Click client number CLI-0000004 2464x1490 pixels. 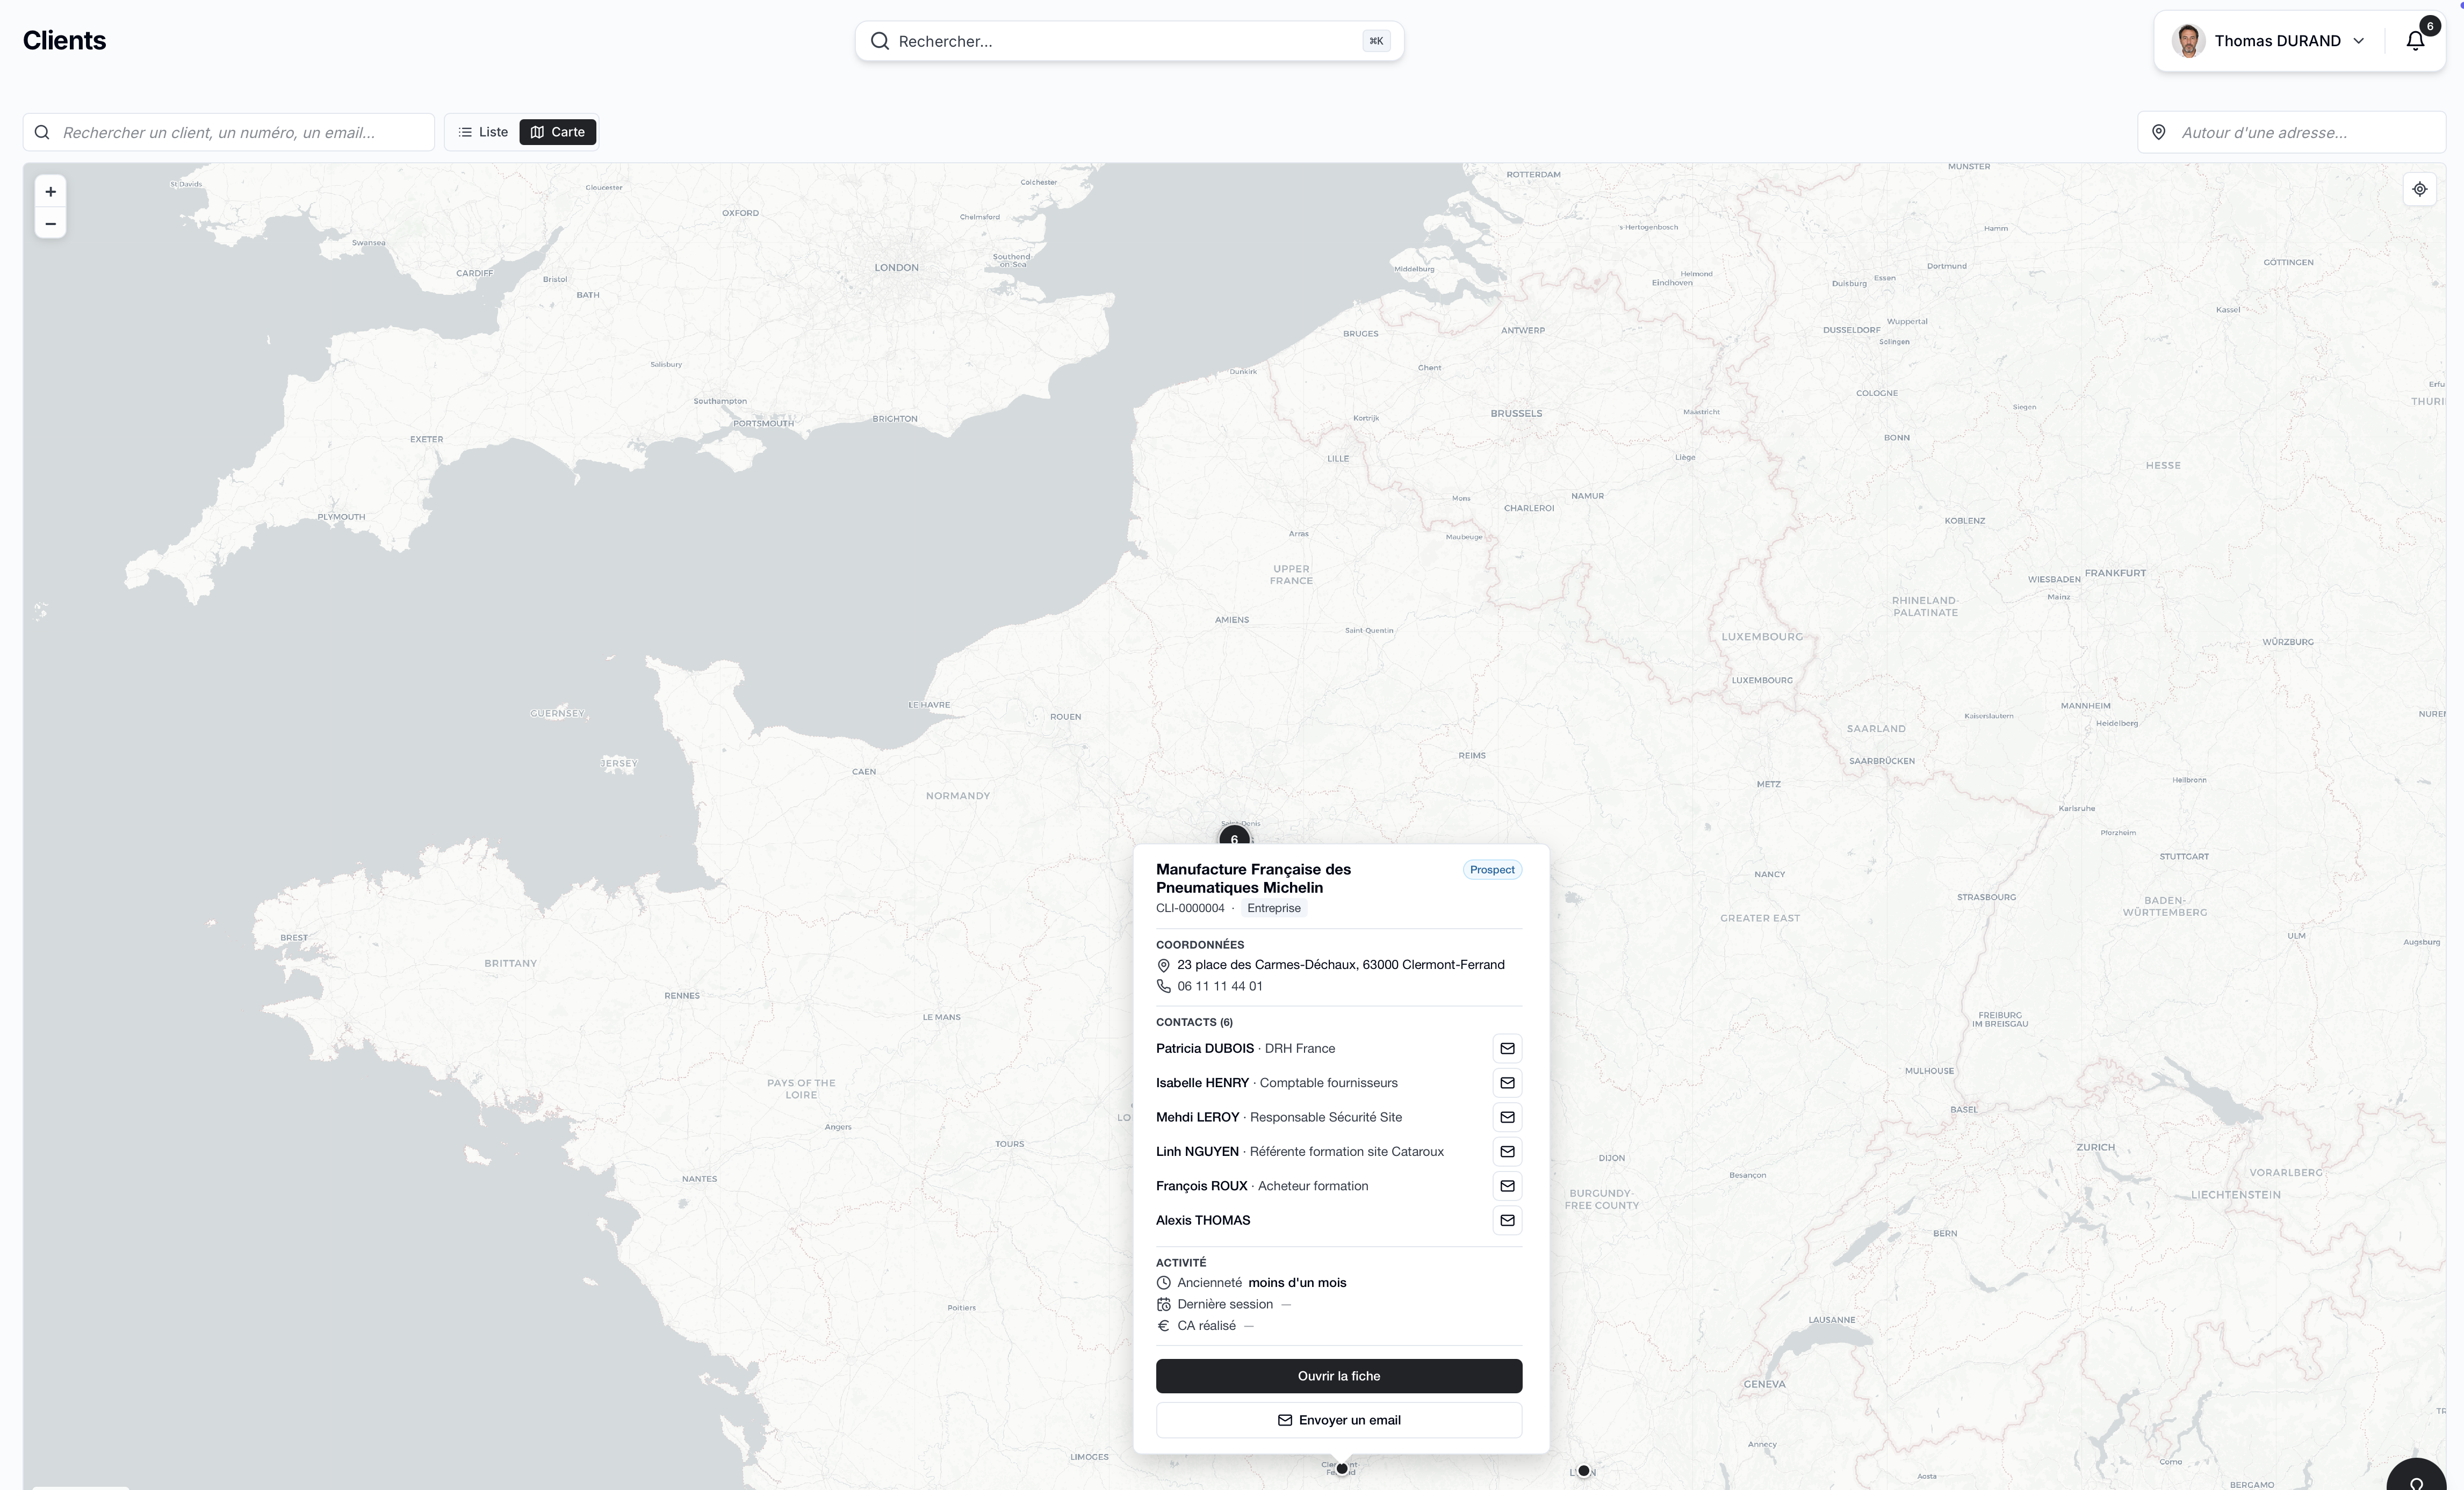tap(1190, 908)
